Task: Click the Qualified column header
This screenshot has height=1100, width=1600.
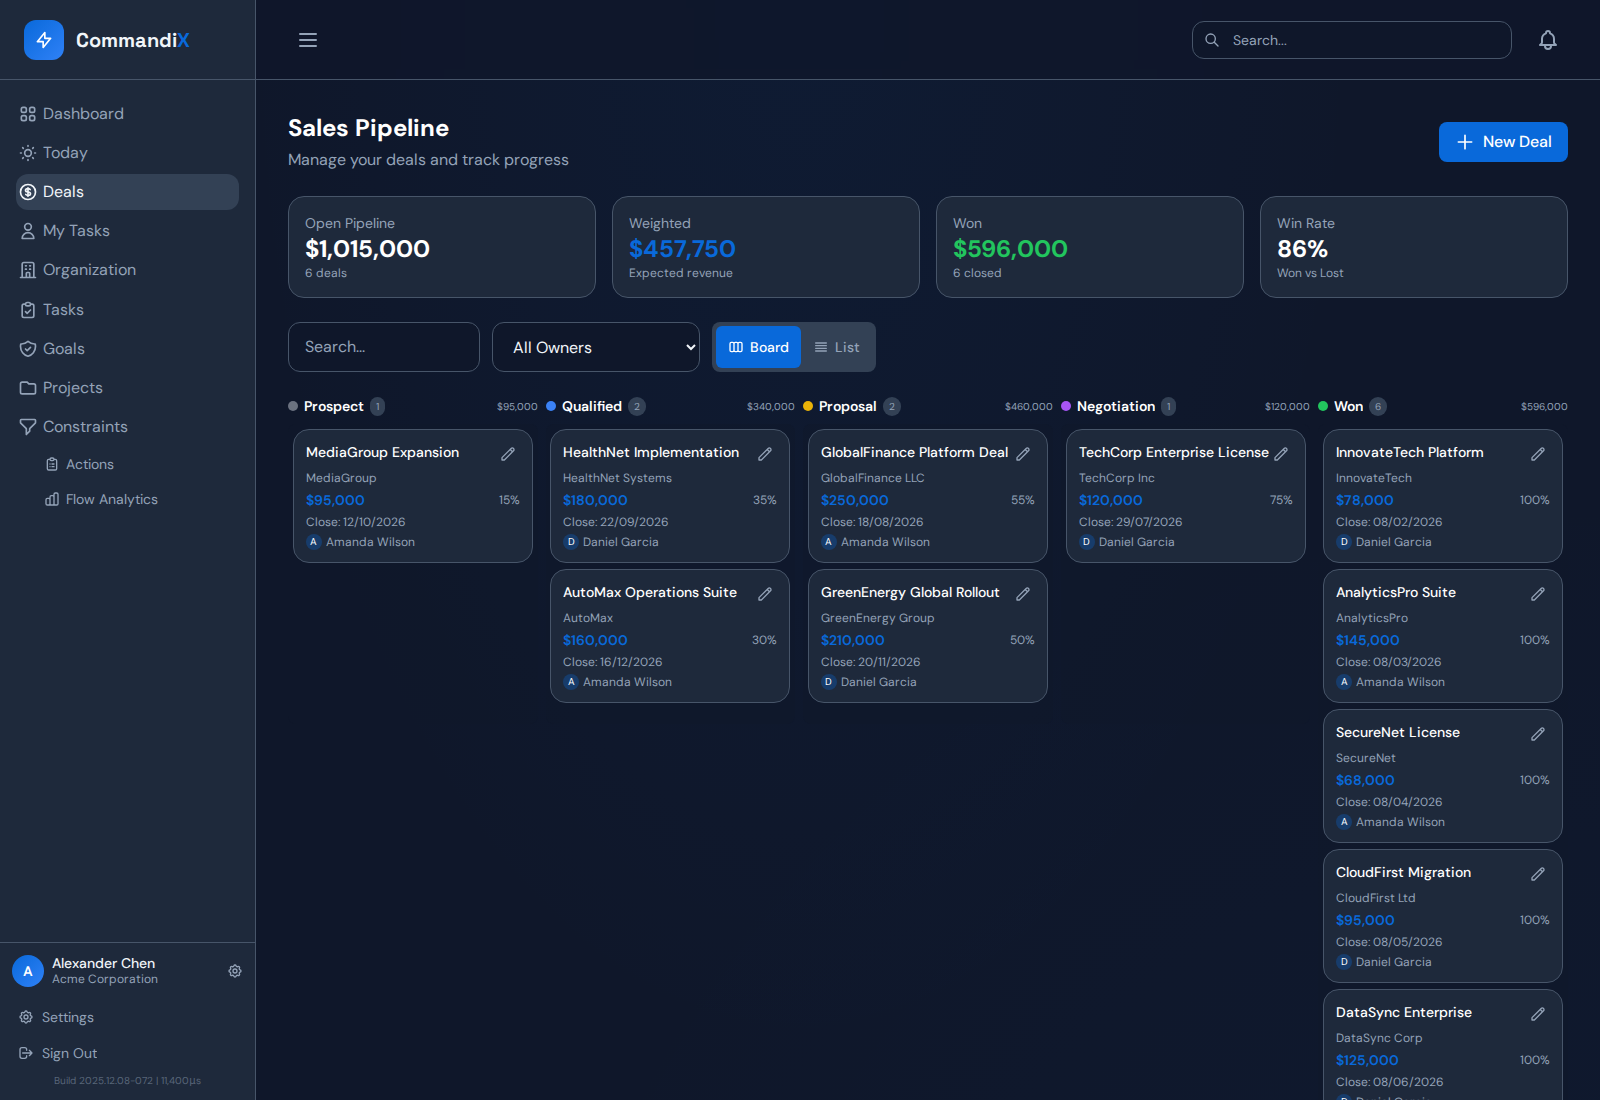Action: pyautogui.click(x=592, y=406)
